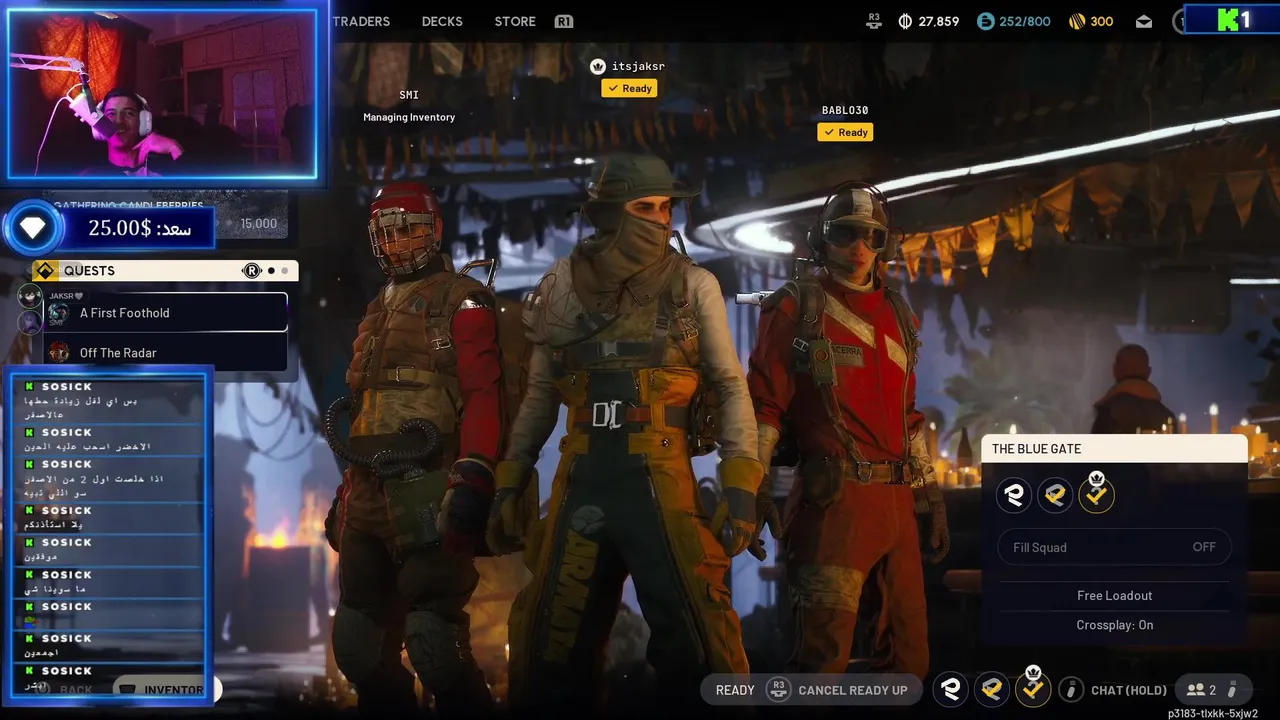Click player name itsjaksr
This screenshot has width=1280, height=720.
pyautogui.click(x=638, y=66)
